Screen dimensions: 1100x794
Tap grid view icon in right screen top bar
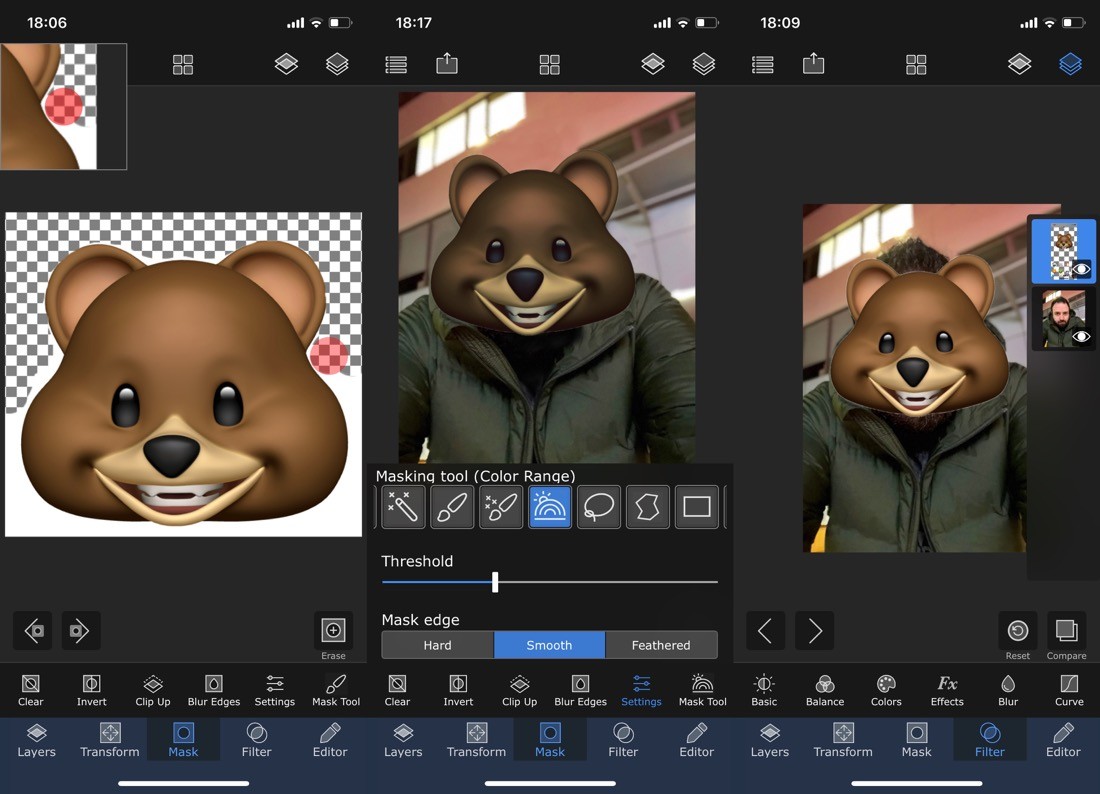(916, 65)
